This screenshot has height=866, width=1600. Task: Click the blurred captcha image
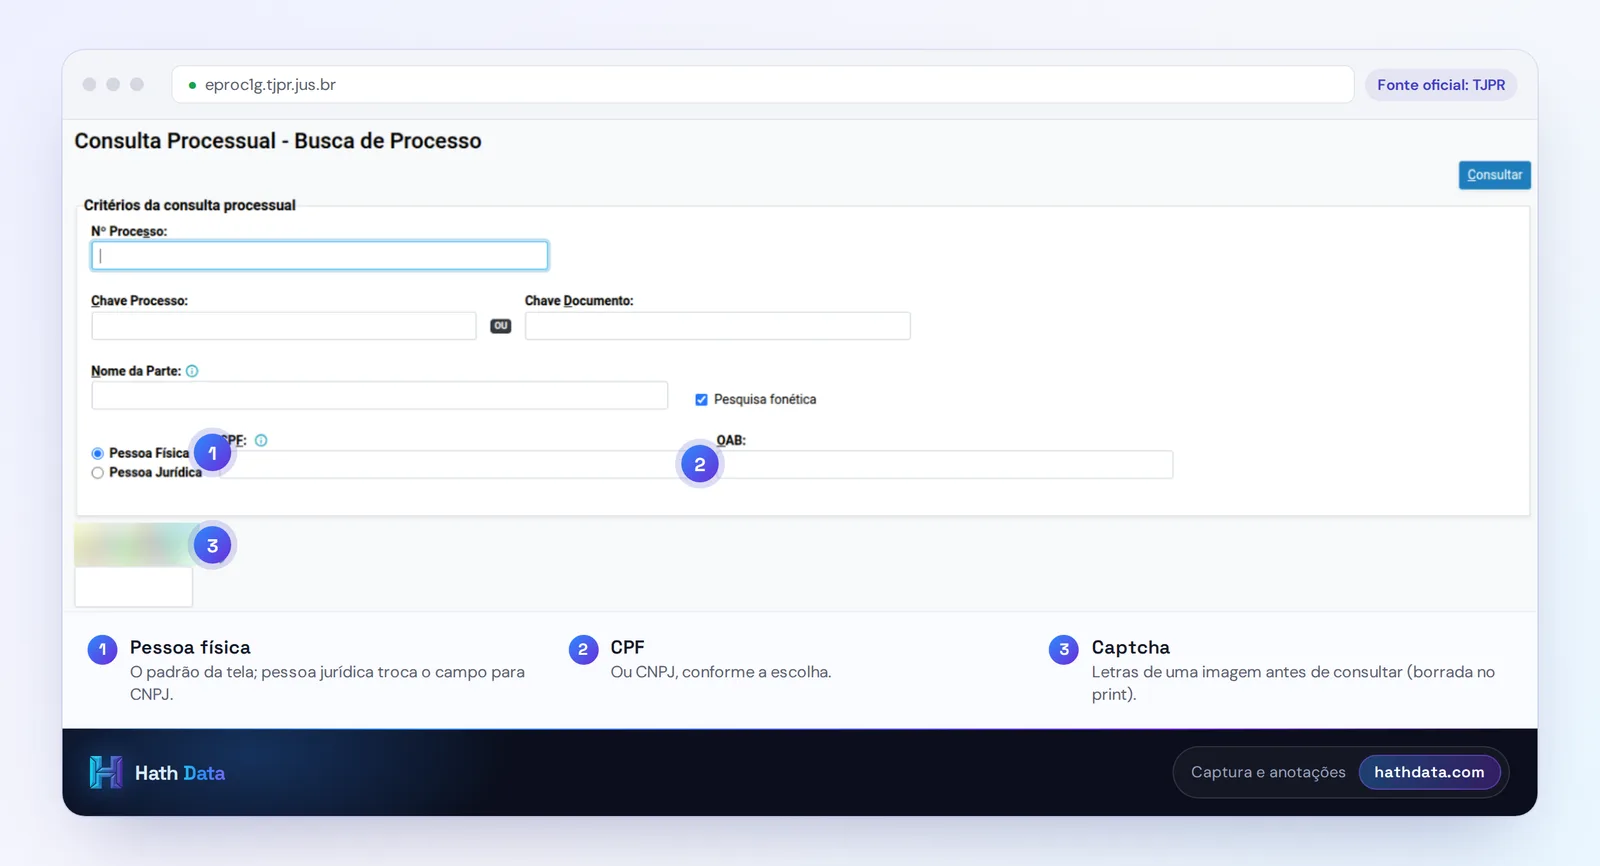134,545
